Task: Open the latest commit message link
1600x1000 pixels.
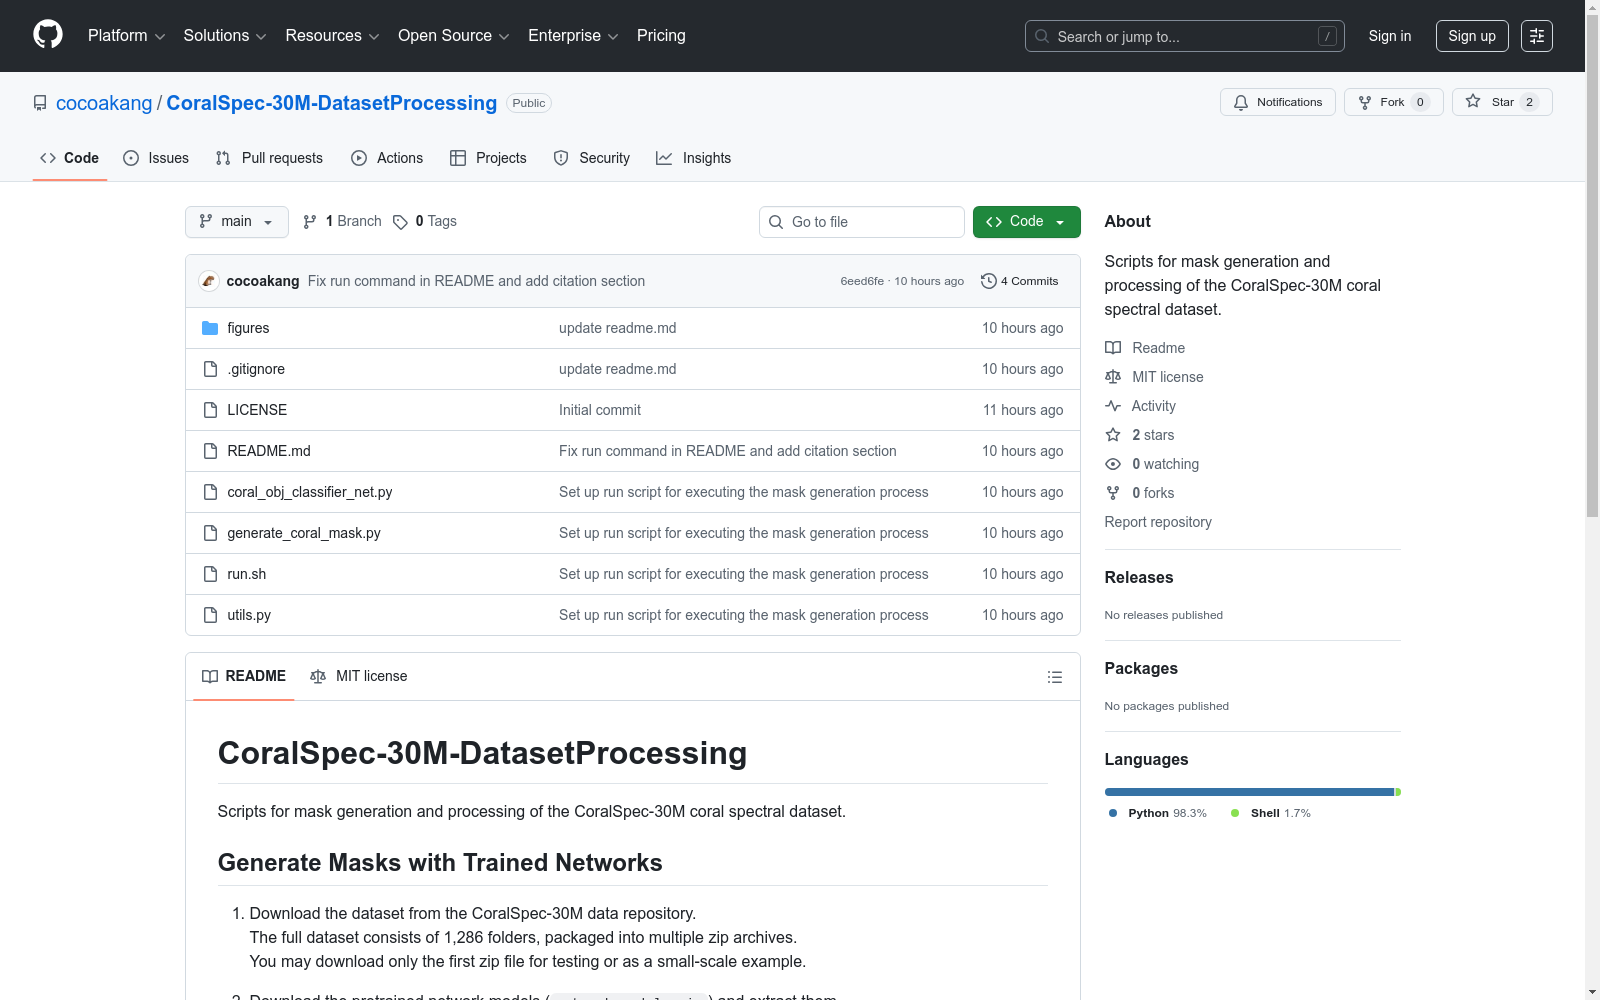Action: tap(476, 281)
